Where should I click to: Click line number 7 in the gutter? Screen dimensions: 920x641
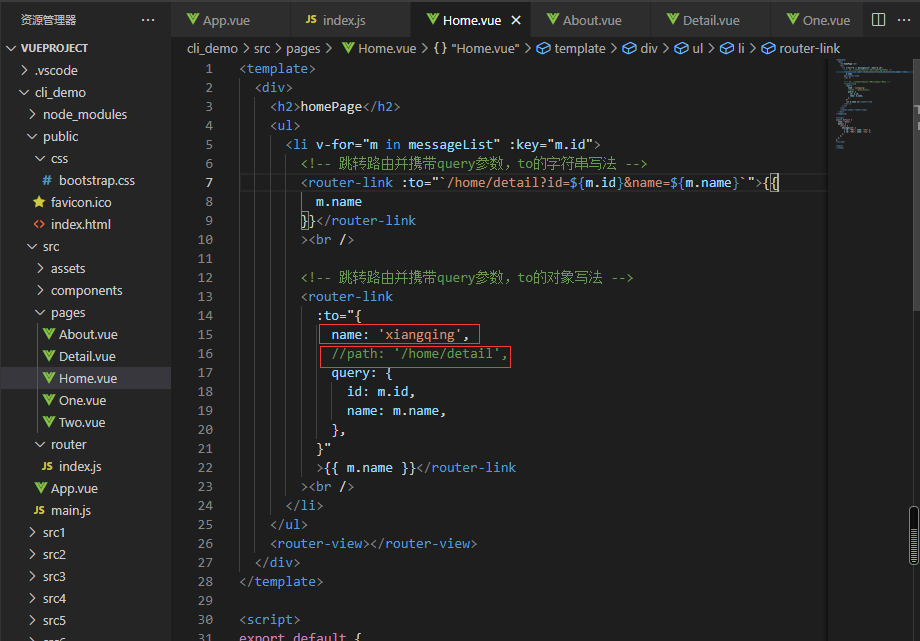click(209, 183)
